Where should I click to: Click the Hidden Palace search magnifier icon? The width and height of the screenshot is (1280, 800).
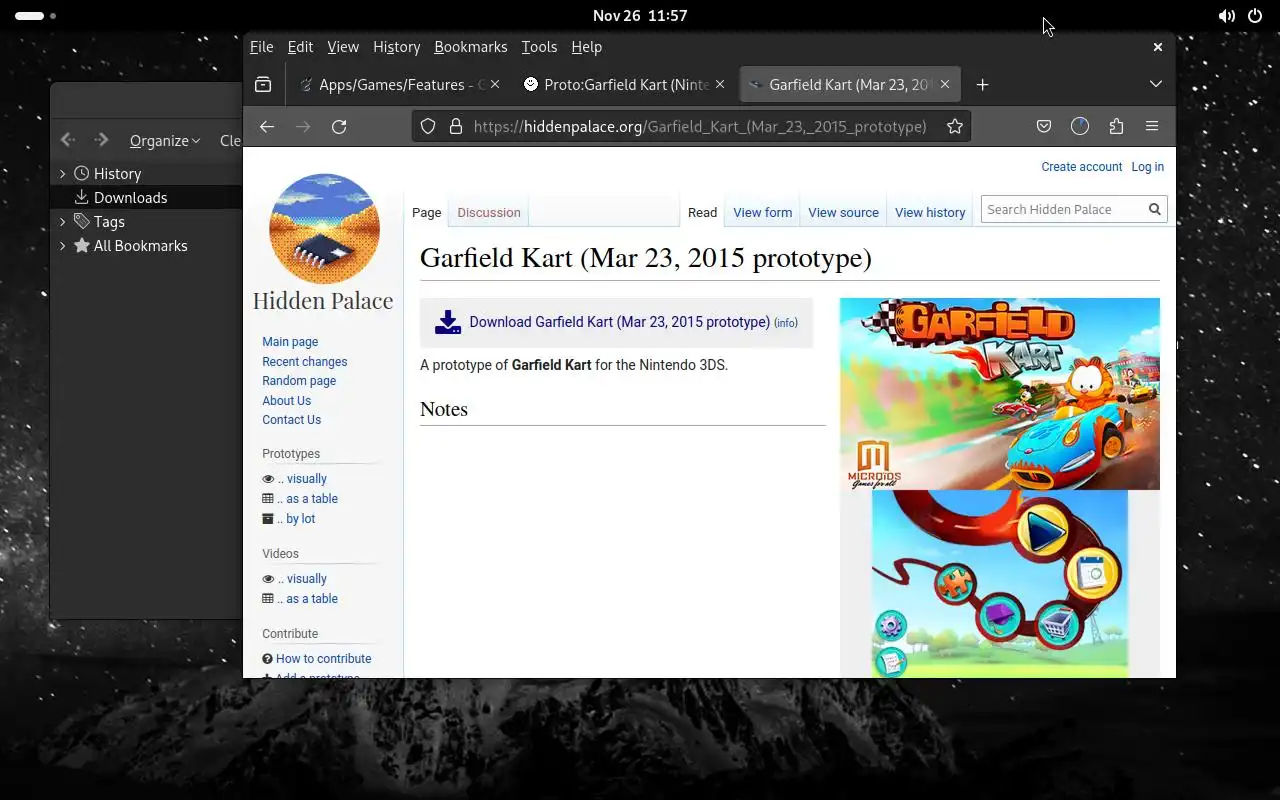click(1155, 209)
